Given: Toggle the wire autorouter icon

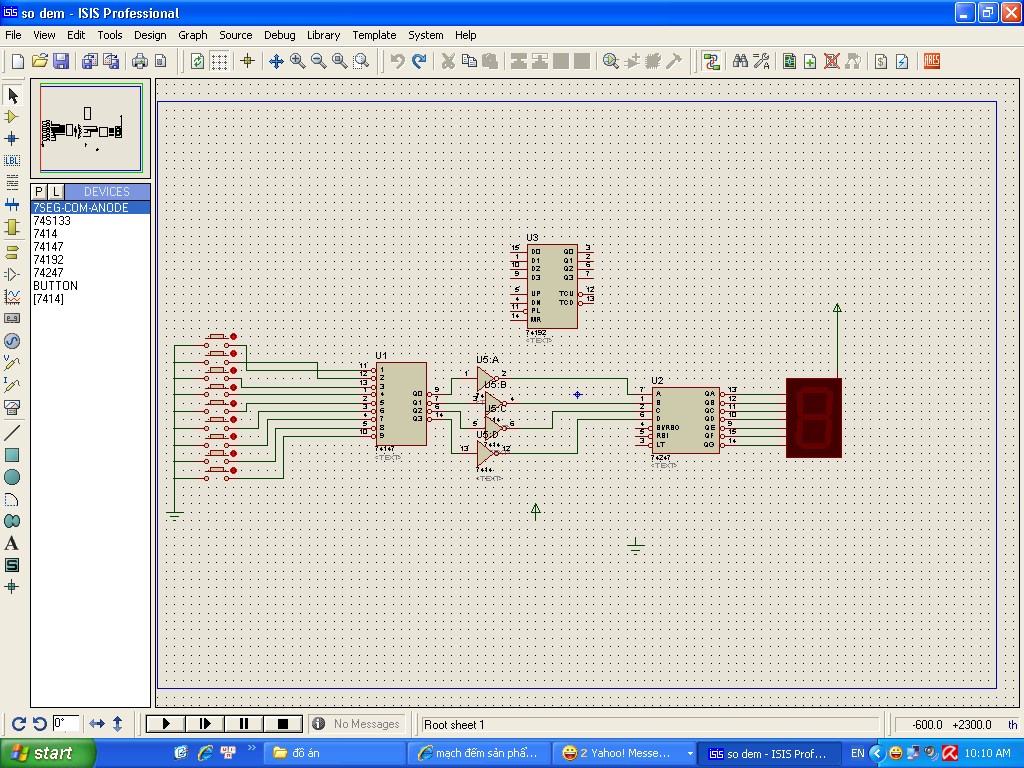Looking at the screenshot, I should click(711, 61).
